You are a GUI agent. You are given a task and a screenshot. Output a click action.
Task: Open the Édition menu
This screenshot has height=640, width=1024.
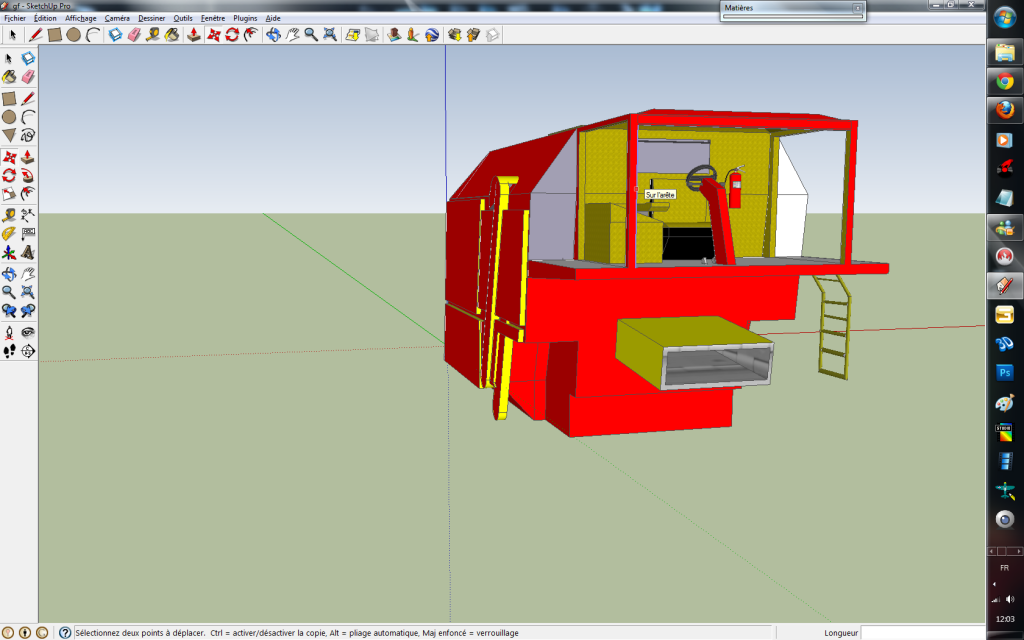pos(45,18)
